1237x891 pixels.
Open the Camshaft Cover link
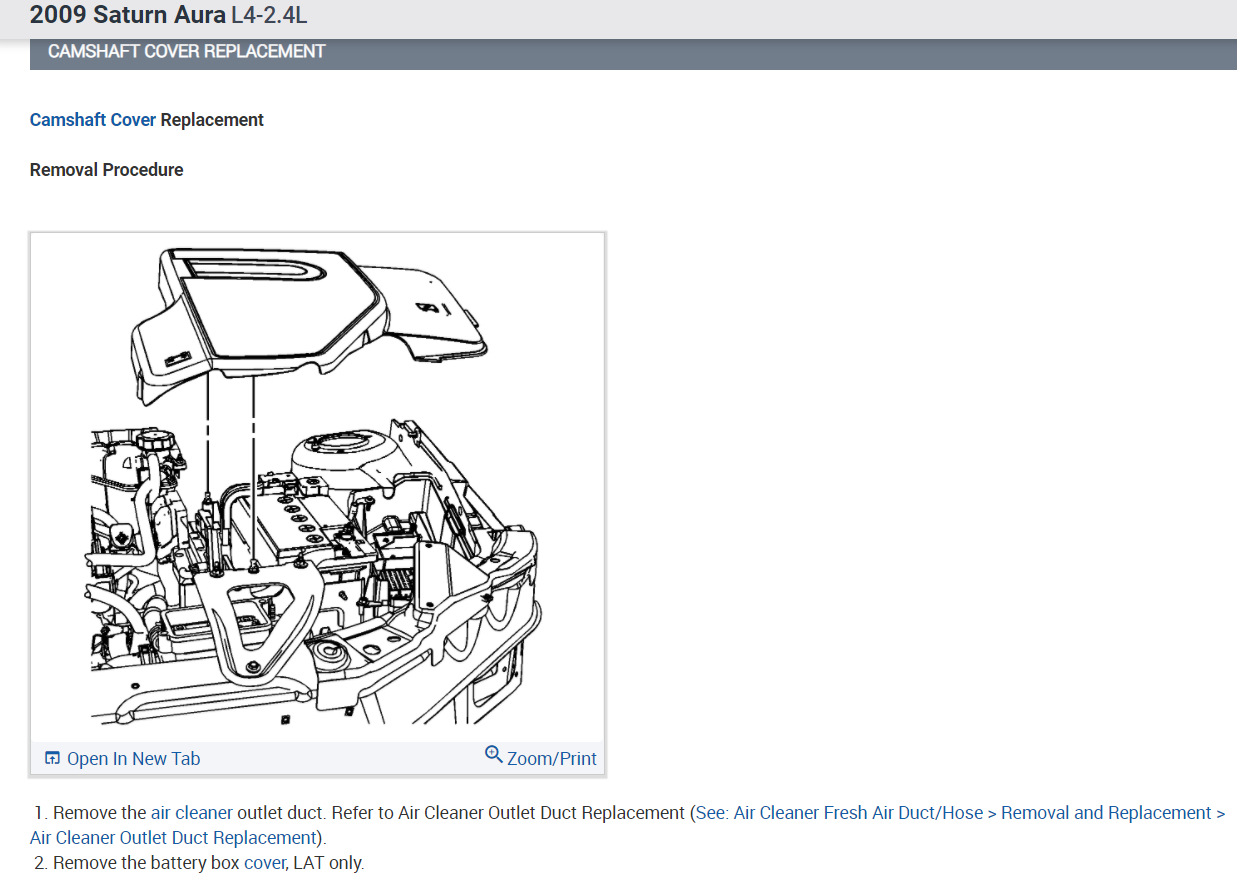93,120
